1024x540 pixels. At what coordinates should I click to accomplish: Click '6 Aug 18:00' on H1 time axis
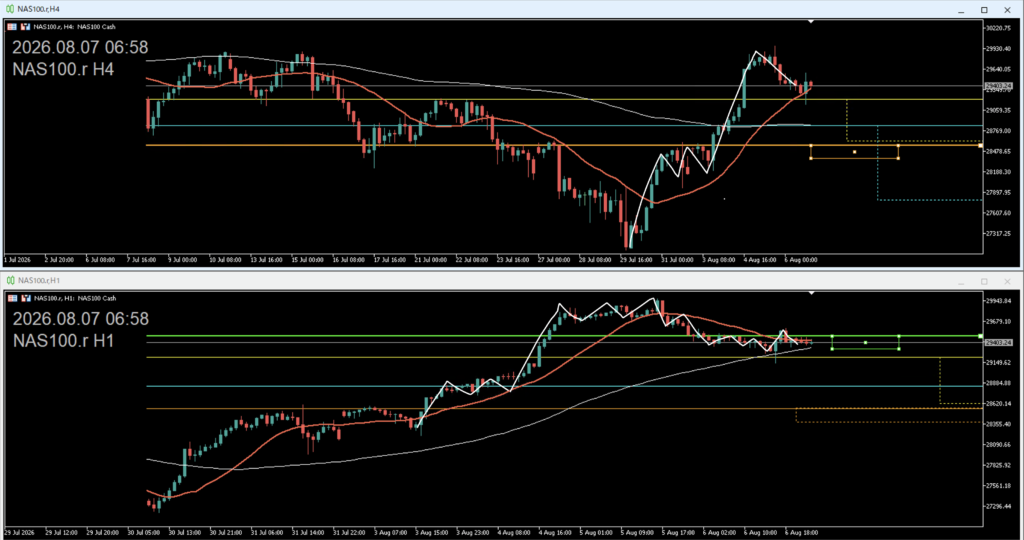pos(802,533)
